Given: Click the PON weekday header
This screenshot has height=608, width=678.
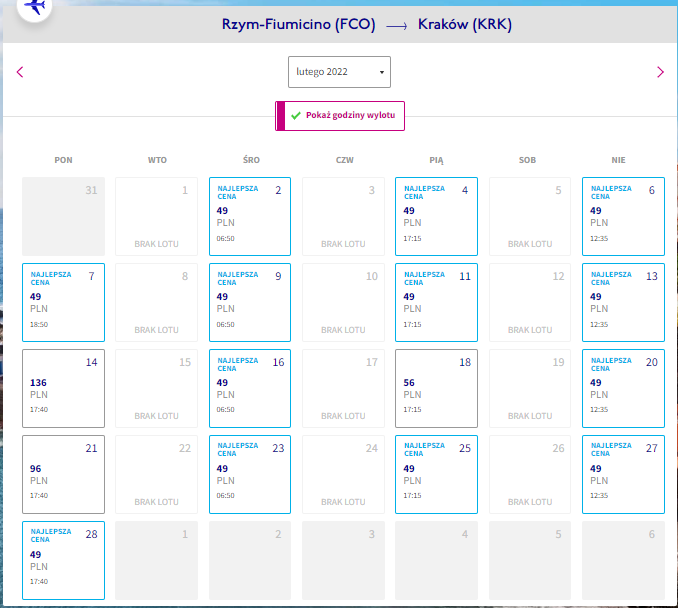Looking at the screenshot, I should point(64,160).
